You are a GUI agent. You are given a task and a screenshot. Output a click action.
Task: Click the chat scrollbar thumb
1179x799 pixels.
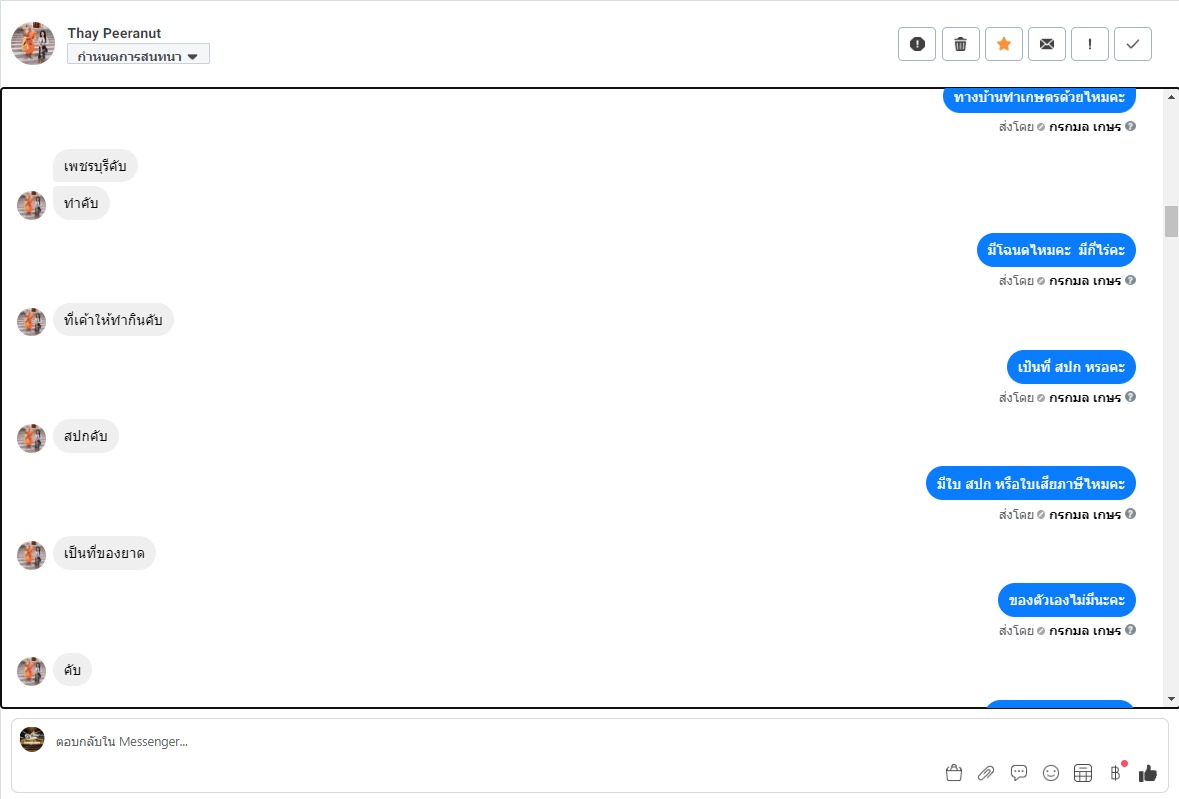pyautogui.click(x=1171, y=221)
